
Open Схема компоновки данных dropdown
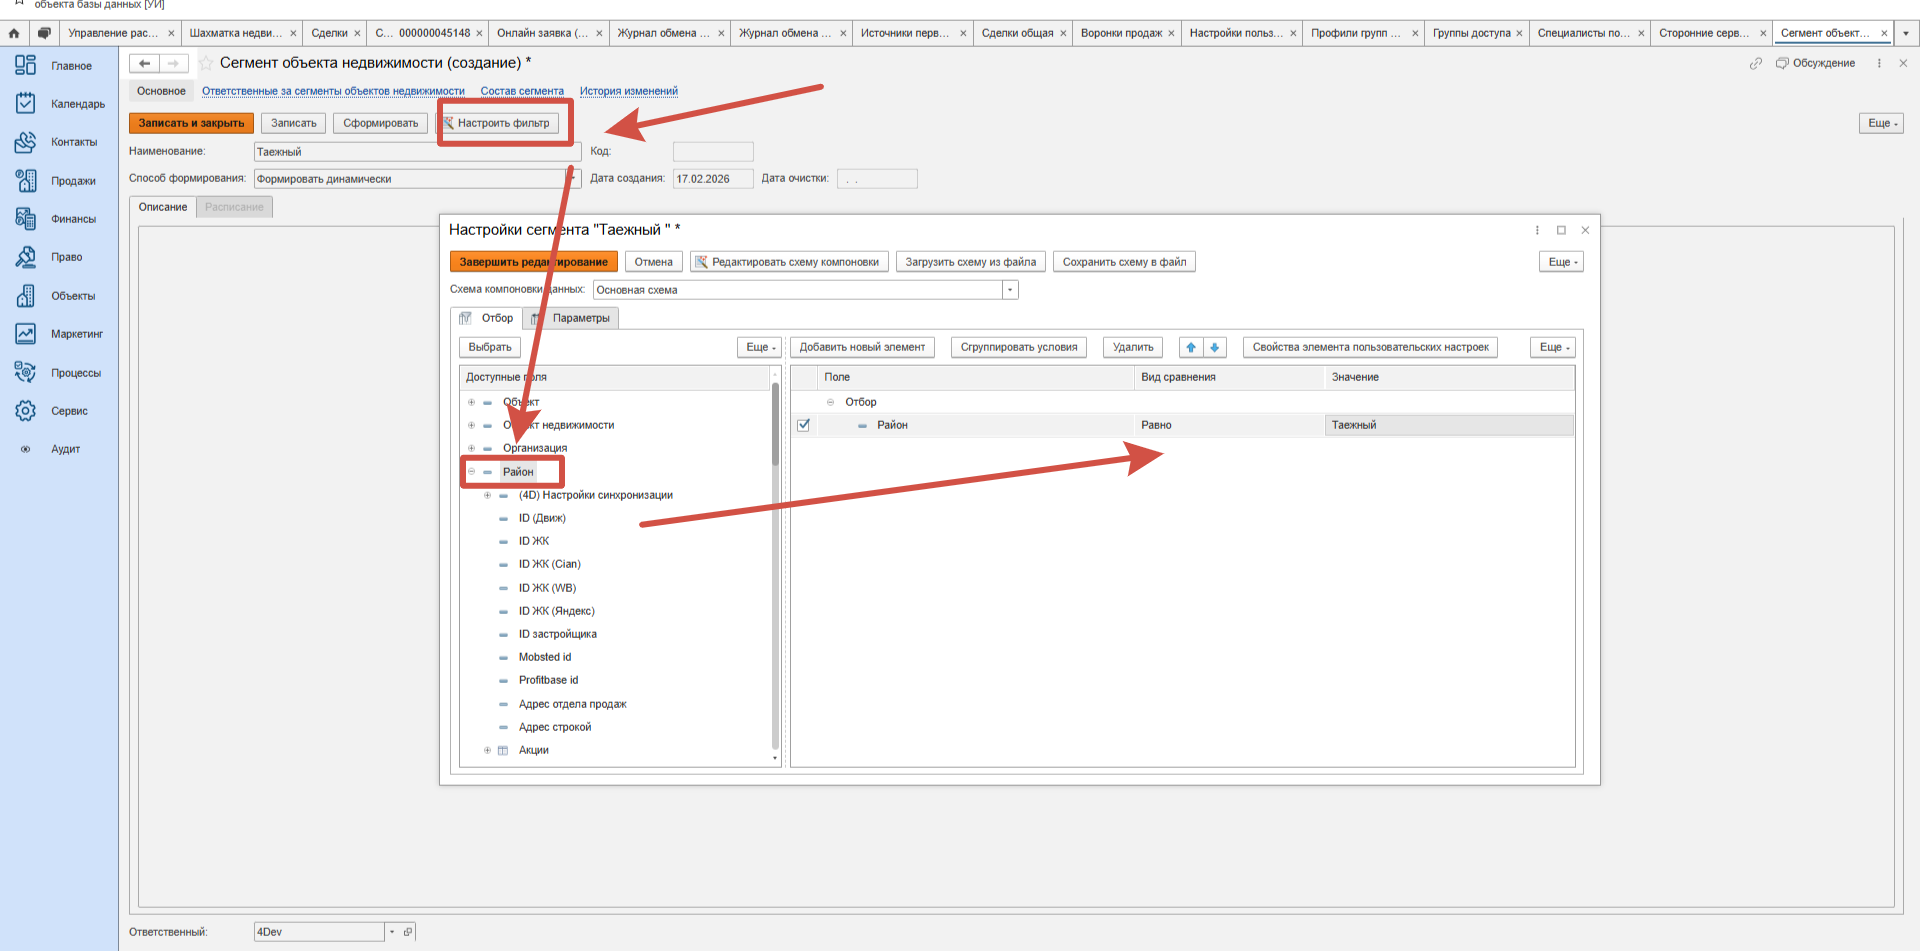[x=1010, y=290]
